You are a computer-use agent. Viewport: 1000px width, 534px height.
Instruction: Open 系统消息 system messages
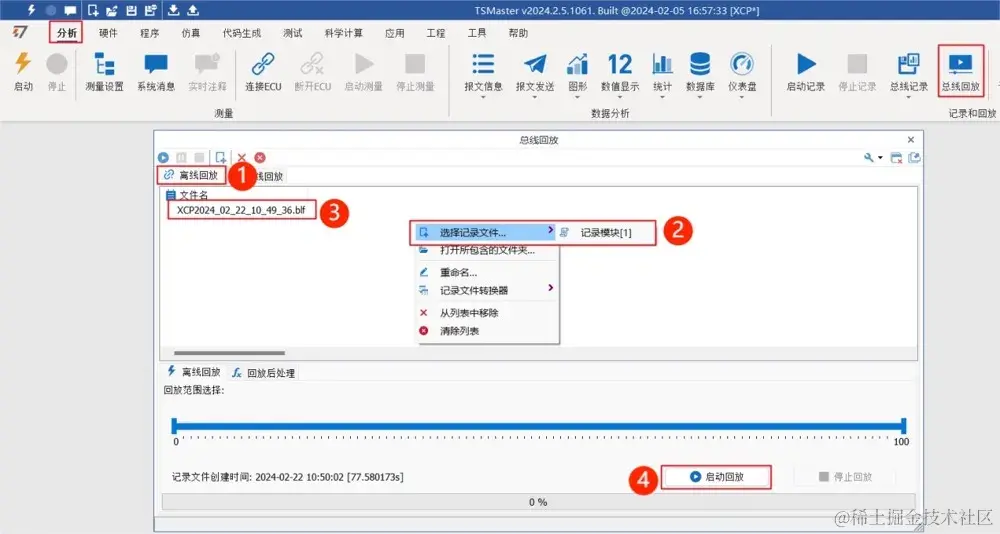[x=156, y=72]
